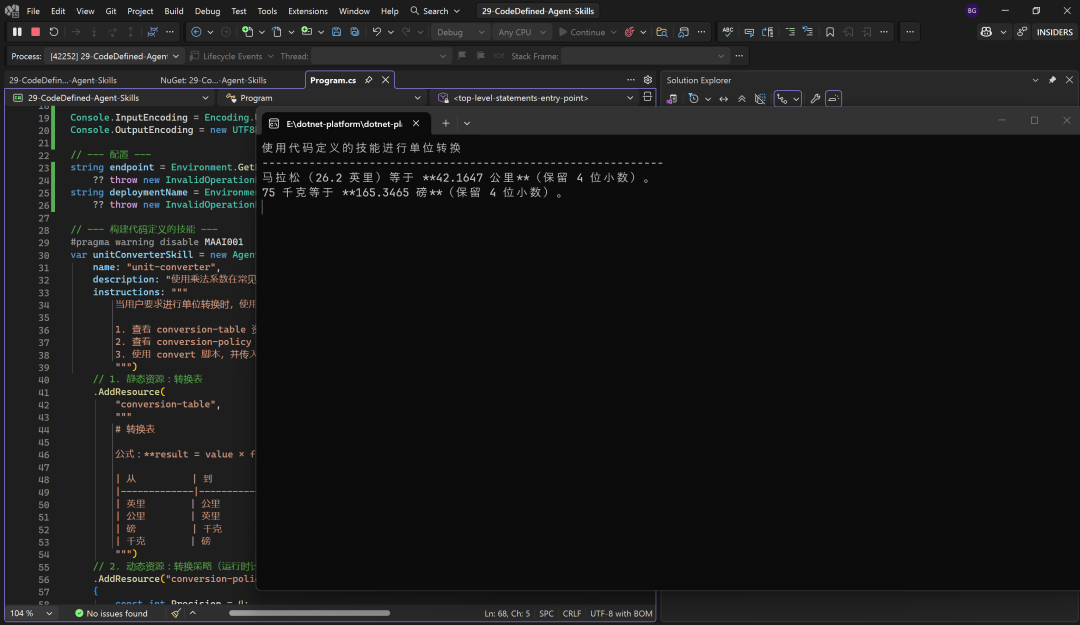
Task: Toggle the spell checker
Action: point(729,31)
